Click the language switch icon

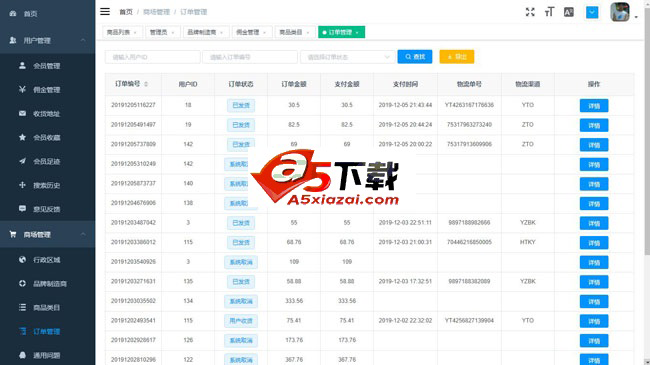[569, 12]
